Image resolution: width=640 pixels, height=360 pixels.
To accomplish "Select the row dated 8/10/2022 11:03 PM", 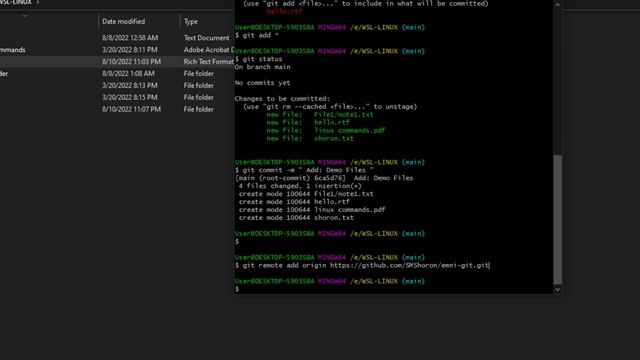I will point(117,61).
